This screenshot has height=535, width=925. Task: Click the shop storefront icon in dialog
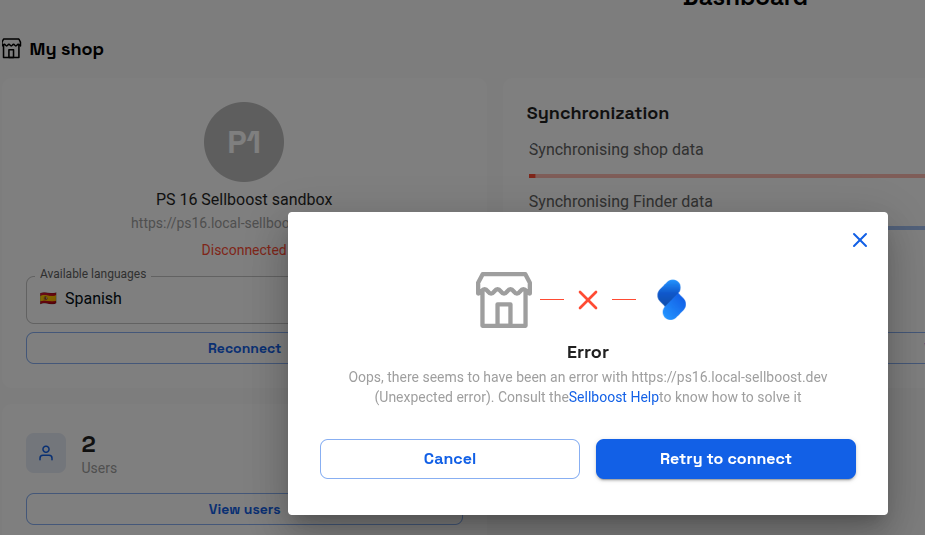[x=504, y=300]
